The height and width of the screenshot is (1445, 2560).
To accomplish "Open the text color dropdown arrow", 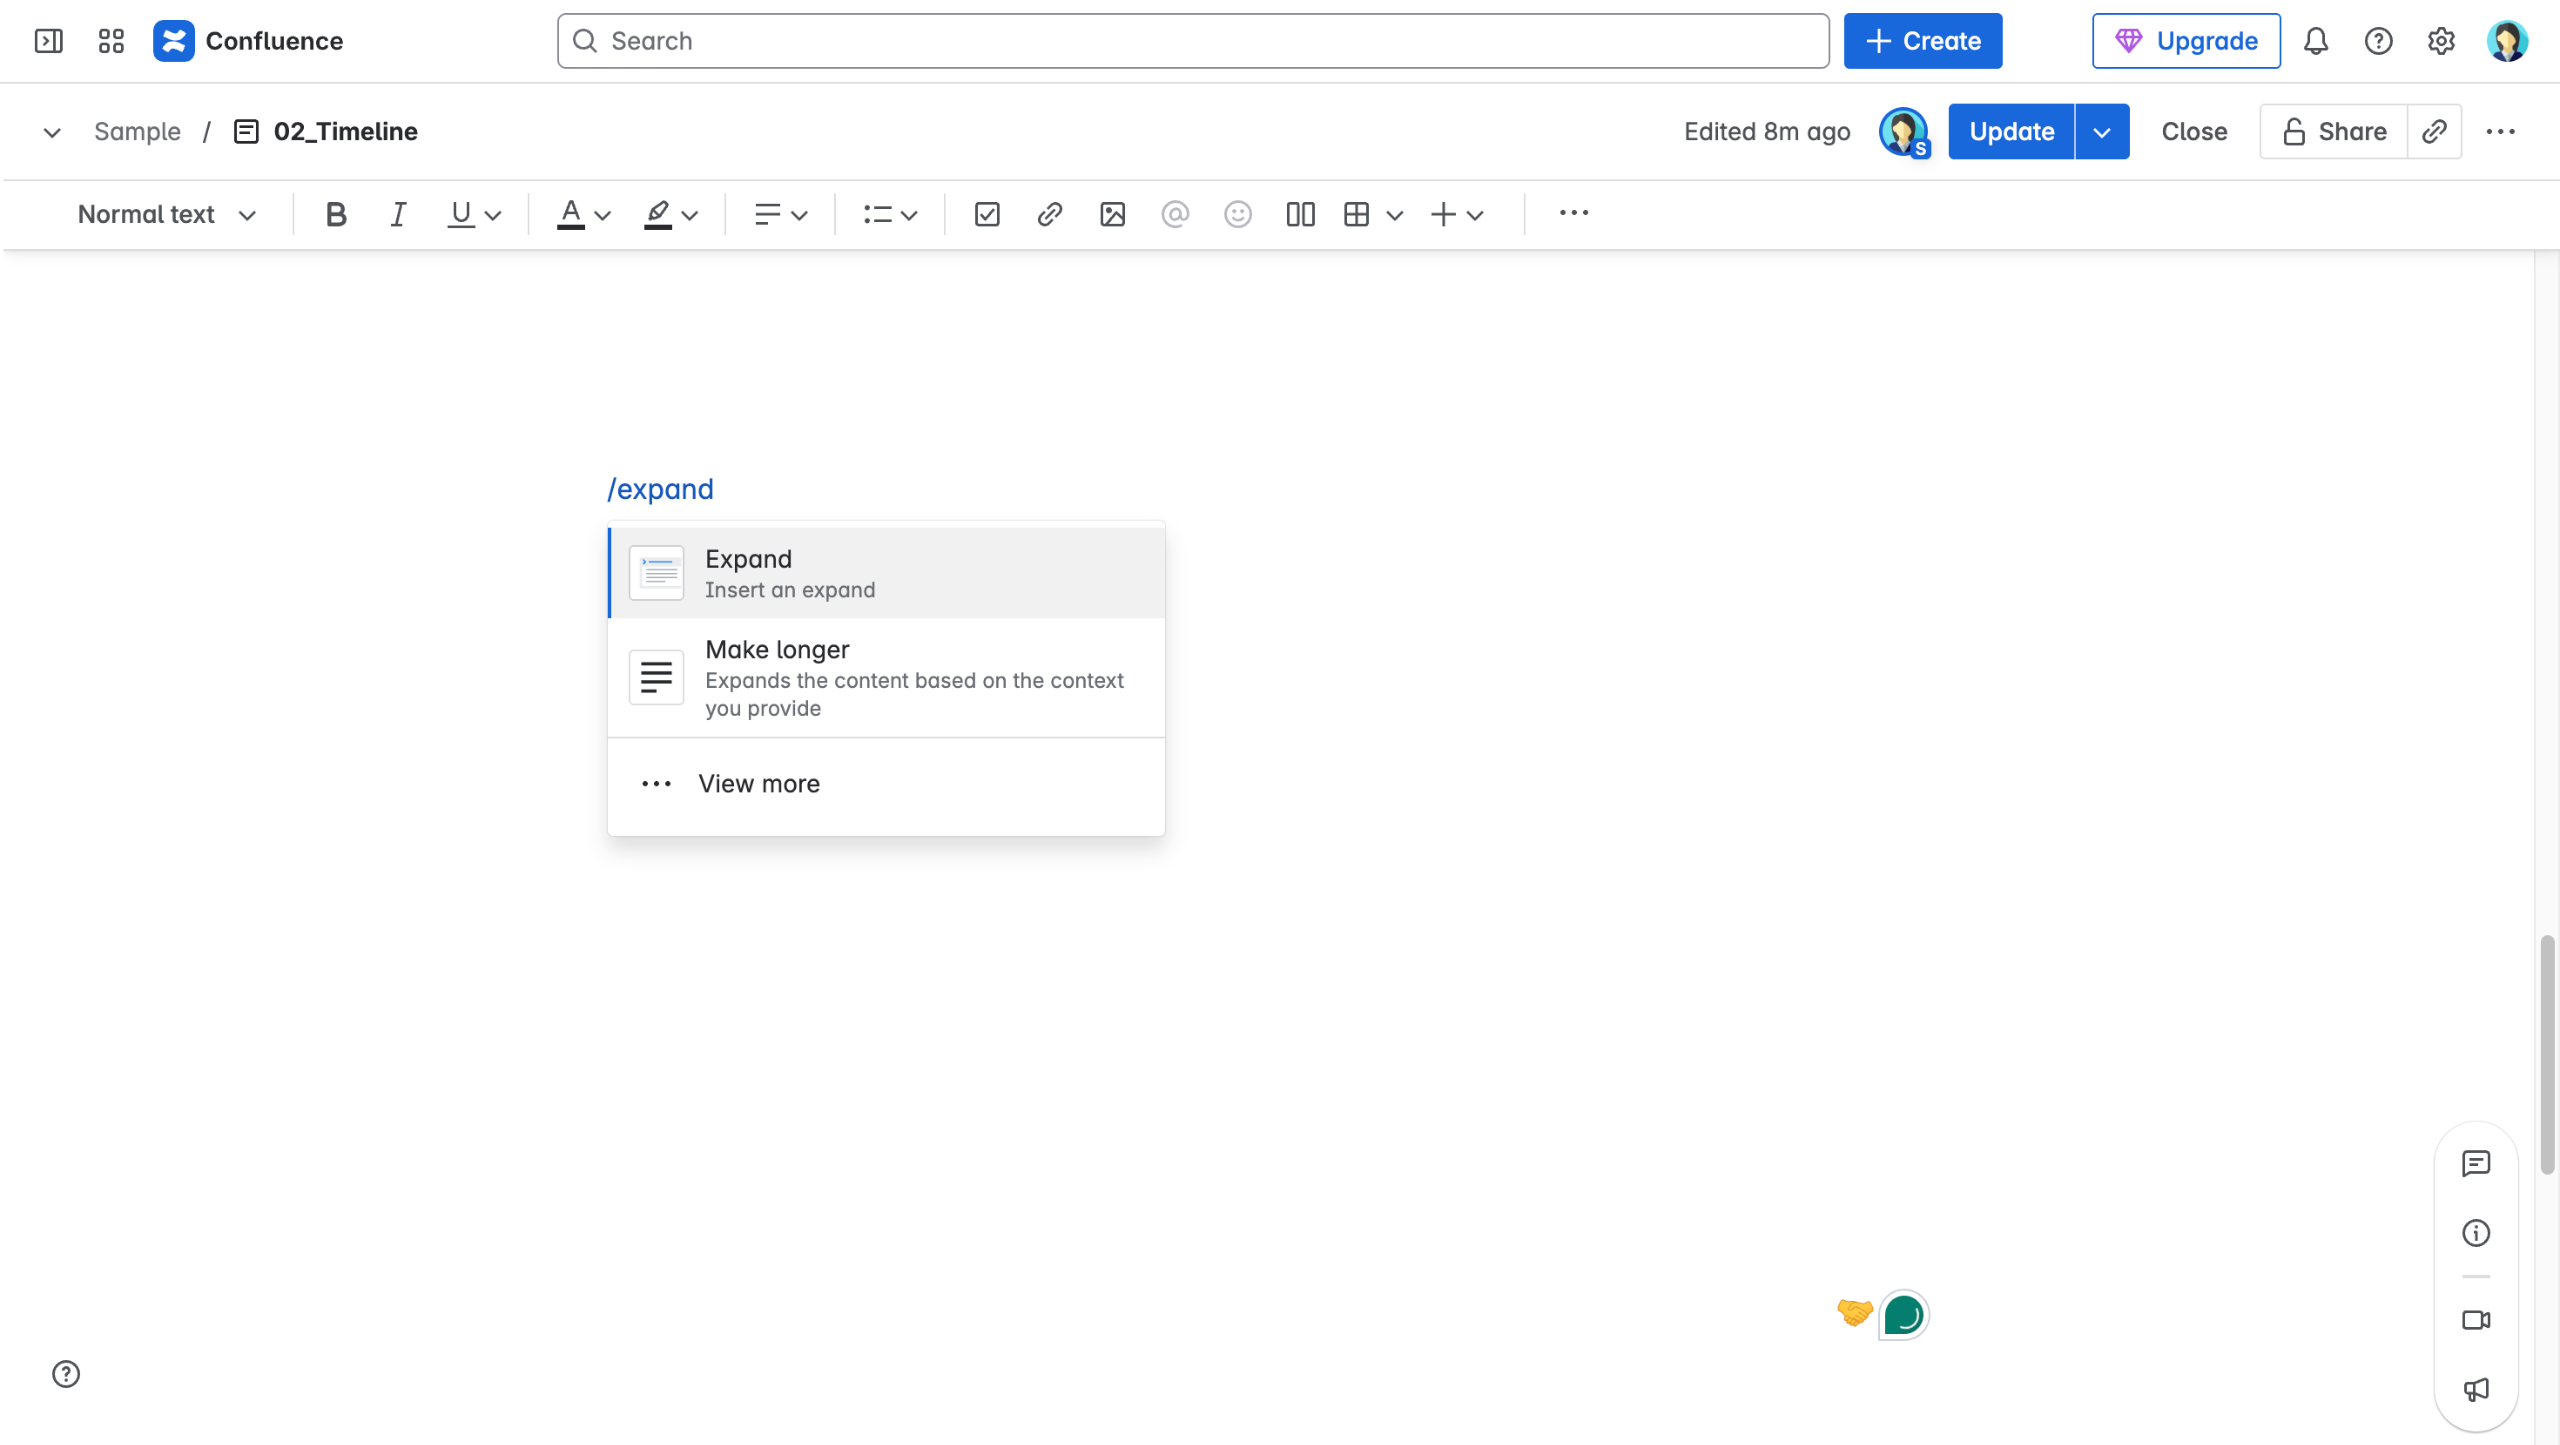I will click(x=602, y=215).
